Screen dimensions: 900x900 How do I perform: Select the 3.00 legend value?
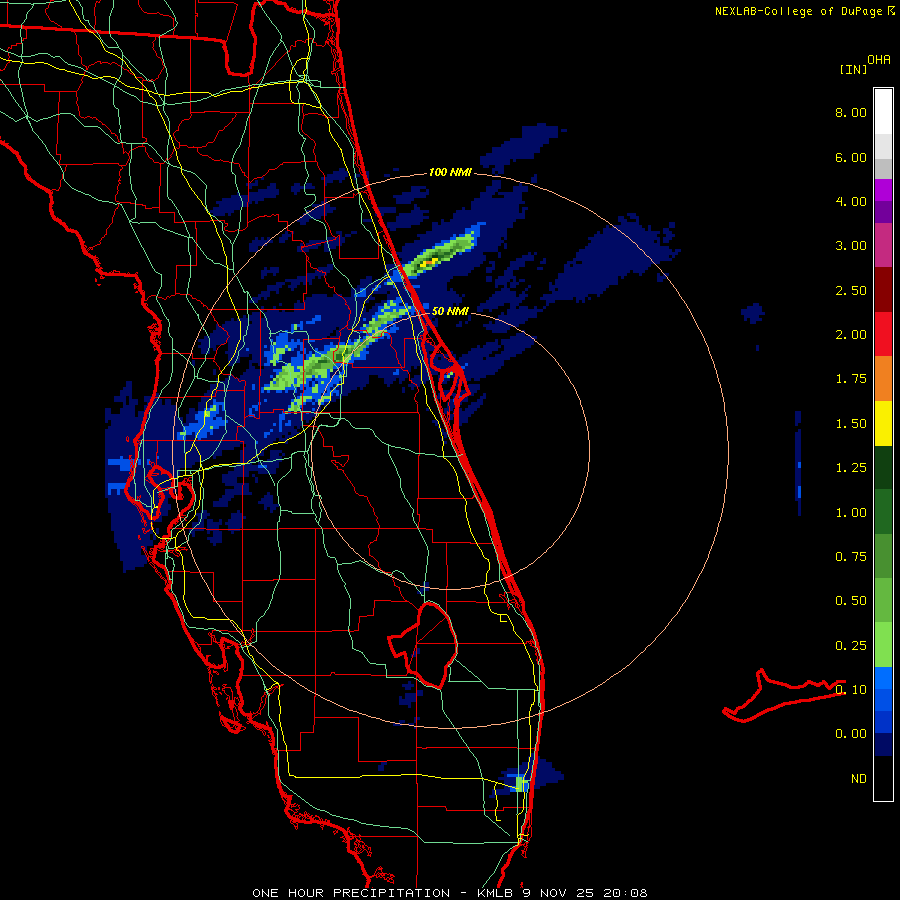point(851,246)
